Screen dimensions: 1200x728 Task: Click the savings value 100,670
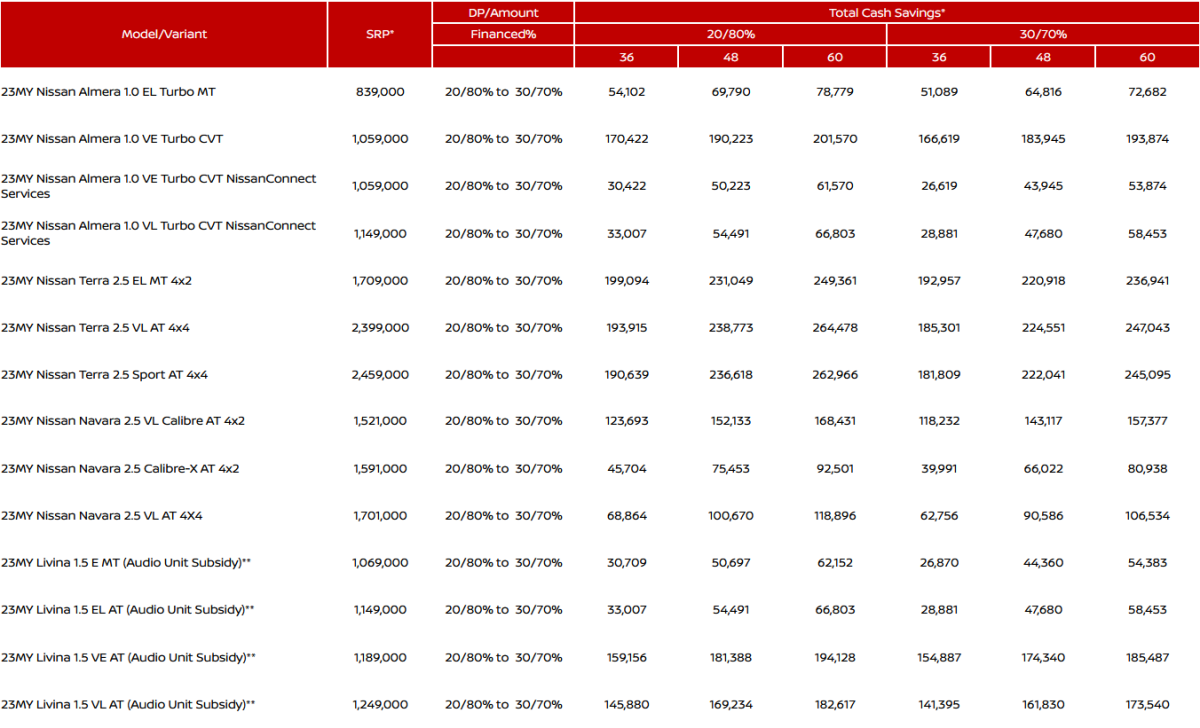pos(730,516)
